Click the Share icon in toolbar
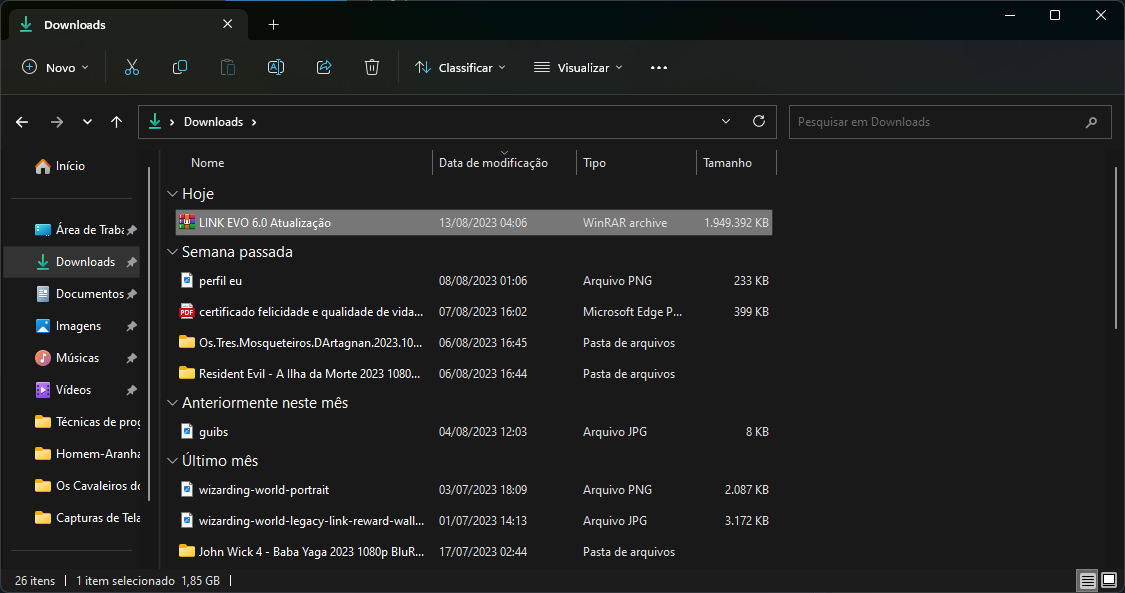The width and height of the screenshot is (1125, 593). click(x=324, y=67)
